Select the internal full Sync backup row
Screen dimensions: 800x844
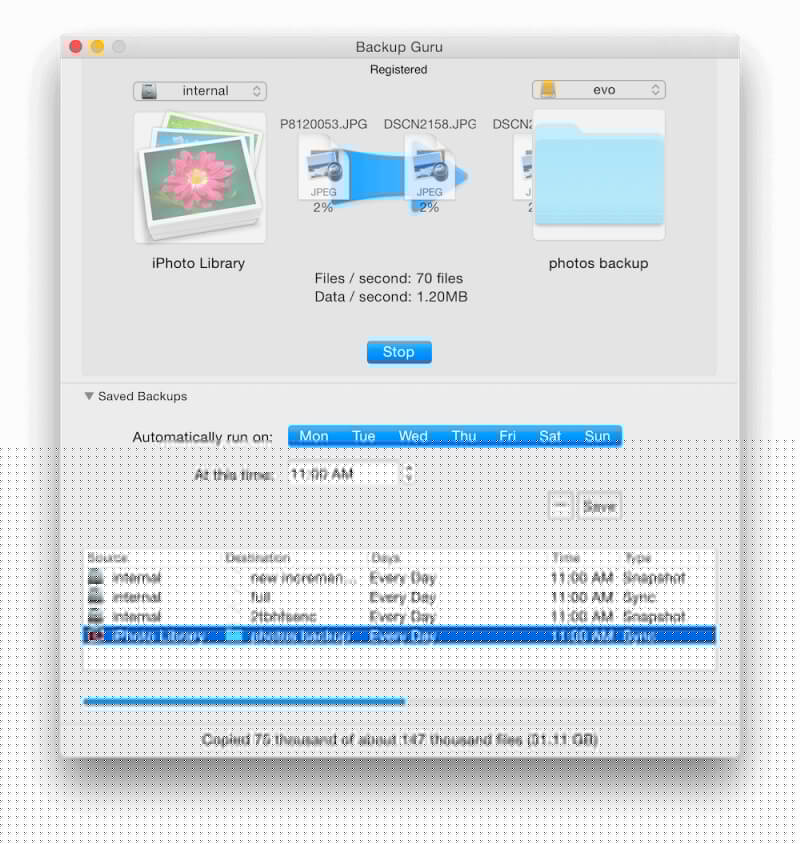coord(399,597)
